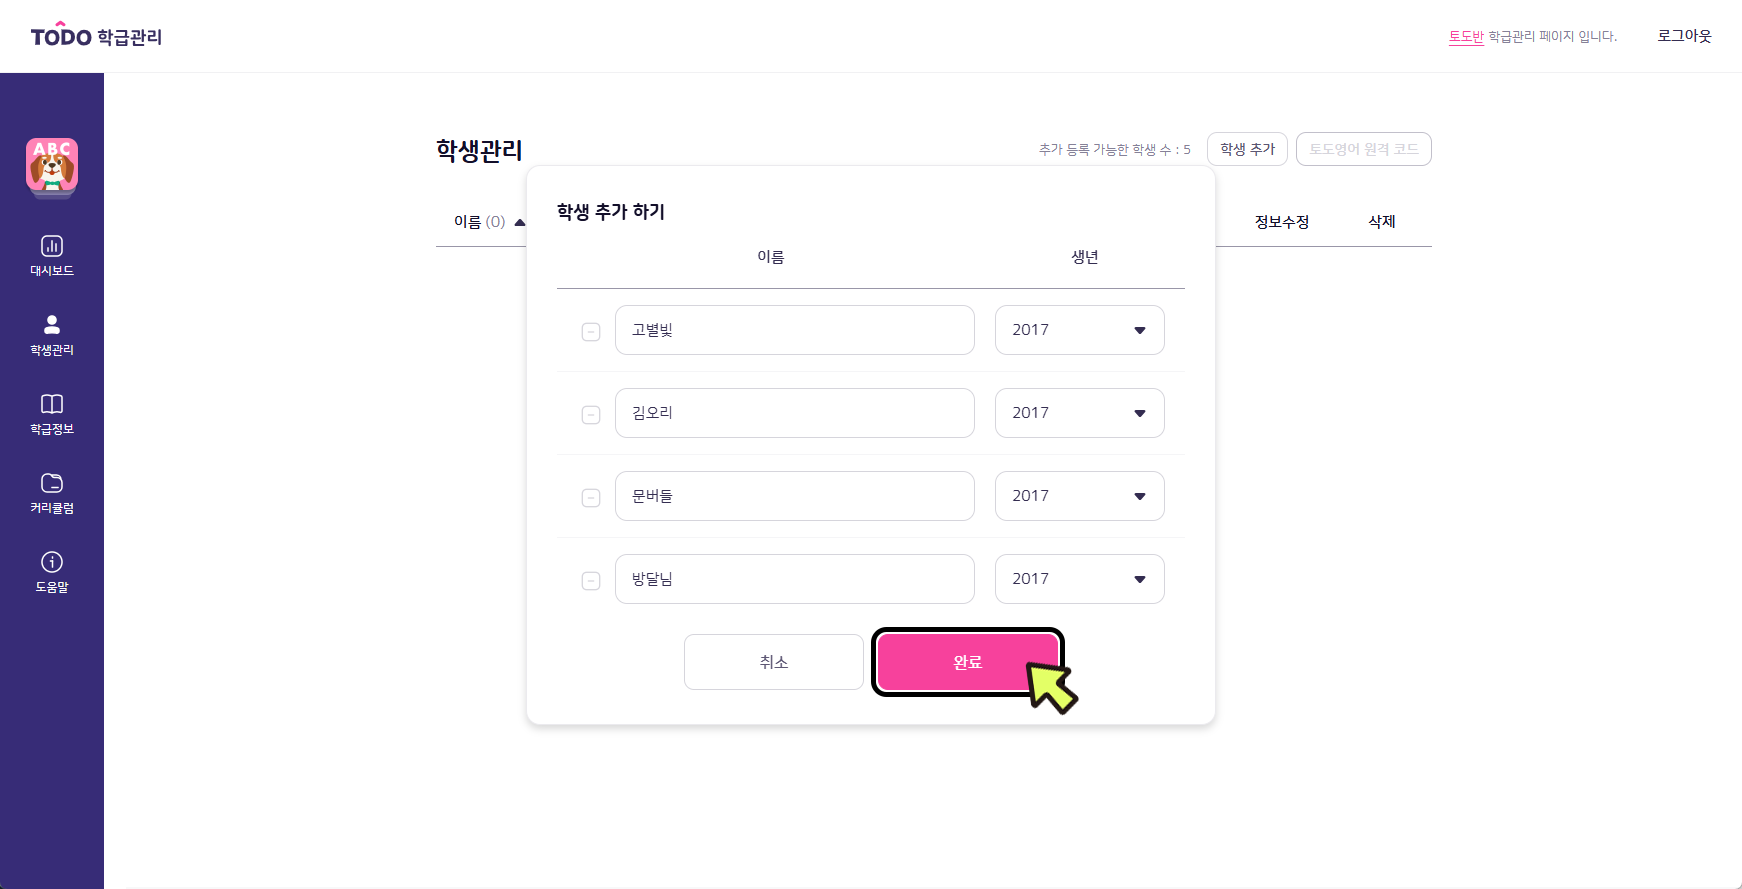Screen dimensions: 1742x889
Task: Click the name field containing 김오리
Action: tap(795, 413)
